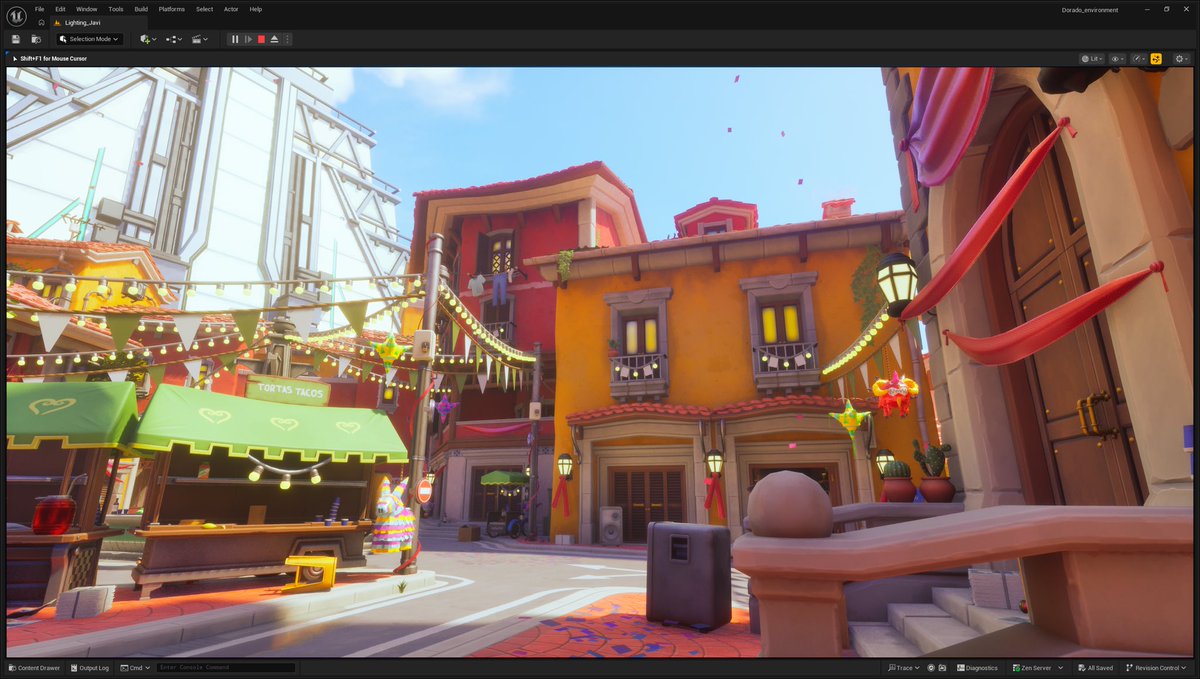Image resolution: width=1200 pixels, height=679 pixels.
Task: Open the Cinematics clapperboard dropdown
Action: tap(199, 39)
